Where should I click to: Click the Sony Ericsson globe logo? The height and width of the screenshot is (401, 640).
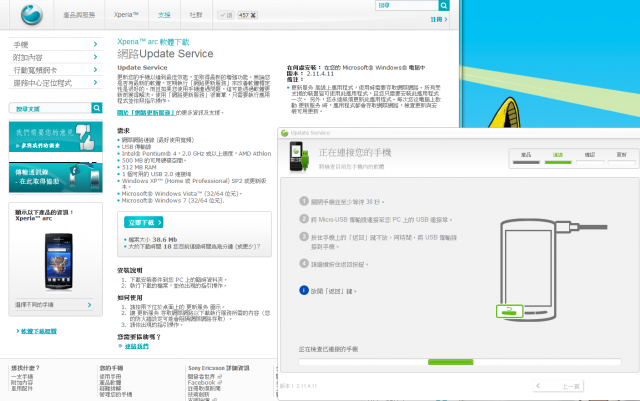point(32,14)
